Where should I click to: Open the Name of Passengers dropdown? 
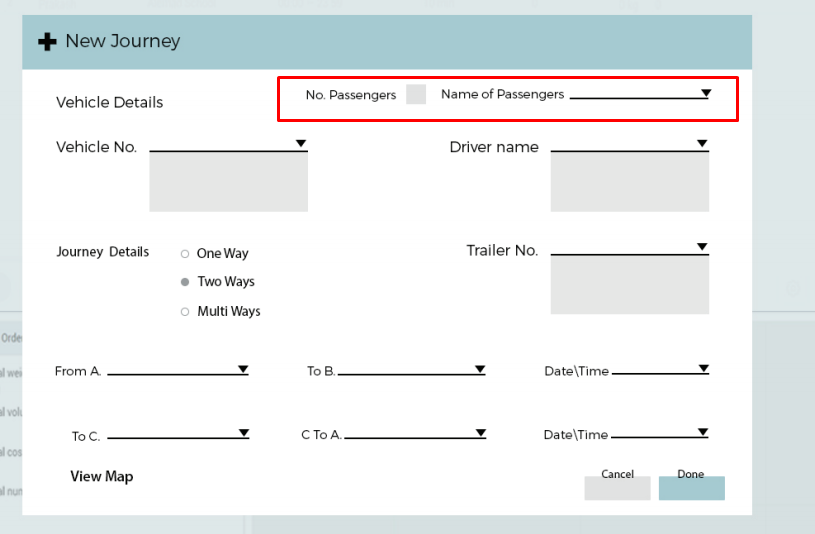[x=705, y=93]
